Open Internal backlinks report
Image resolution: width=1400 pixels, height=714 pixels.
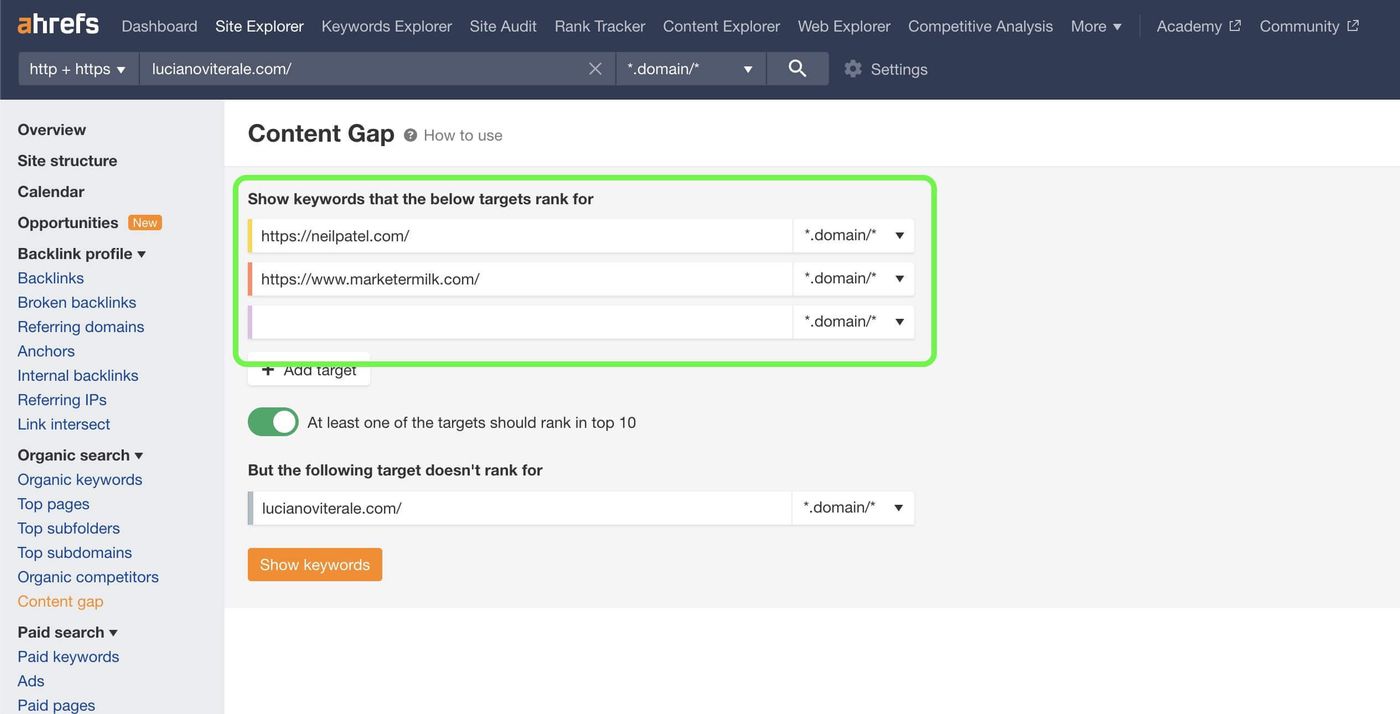(78, 375)
